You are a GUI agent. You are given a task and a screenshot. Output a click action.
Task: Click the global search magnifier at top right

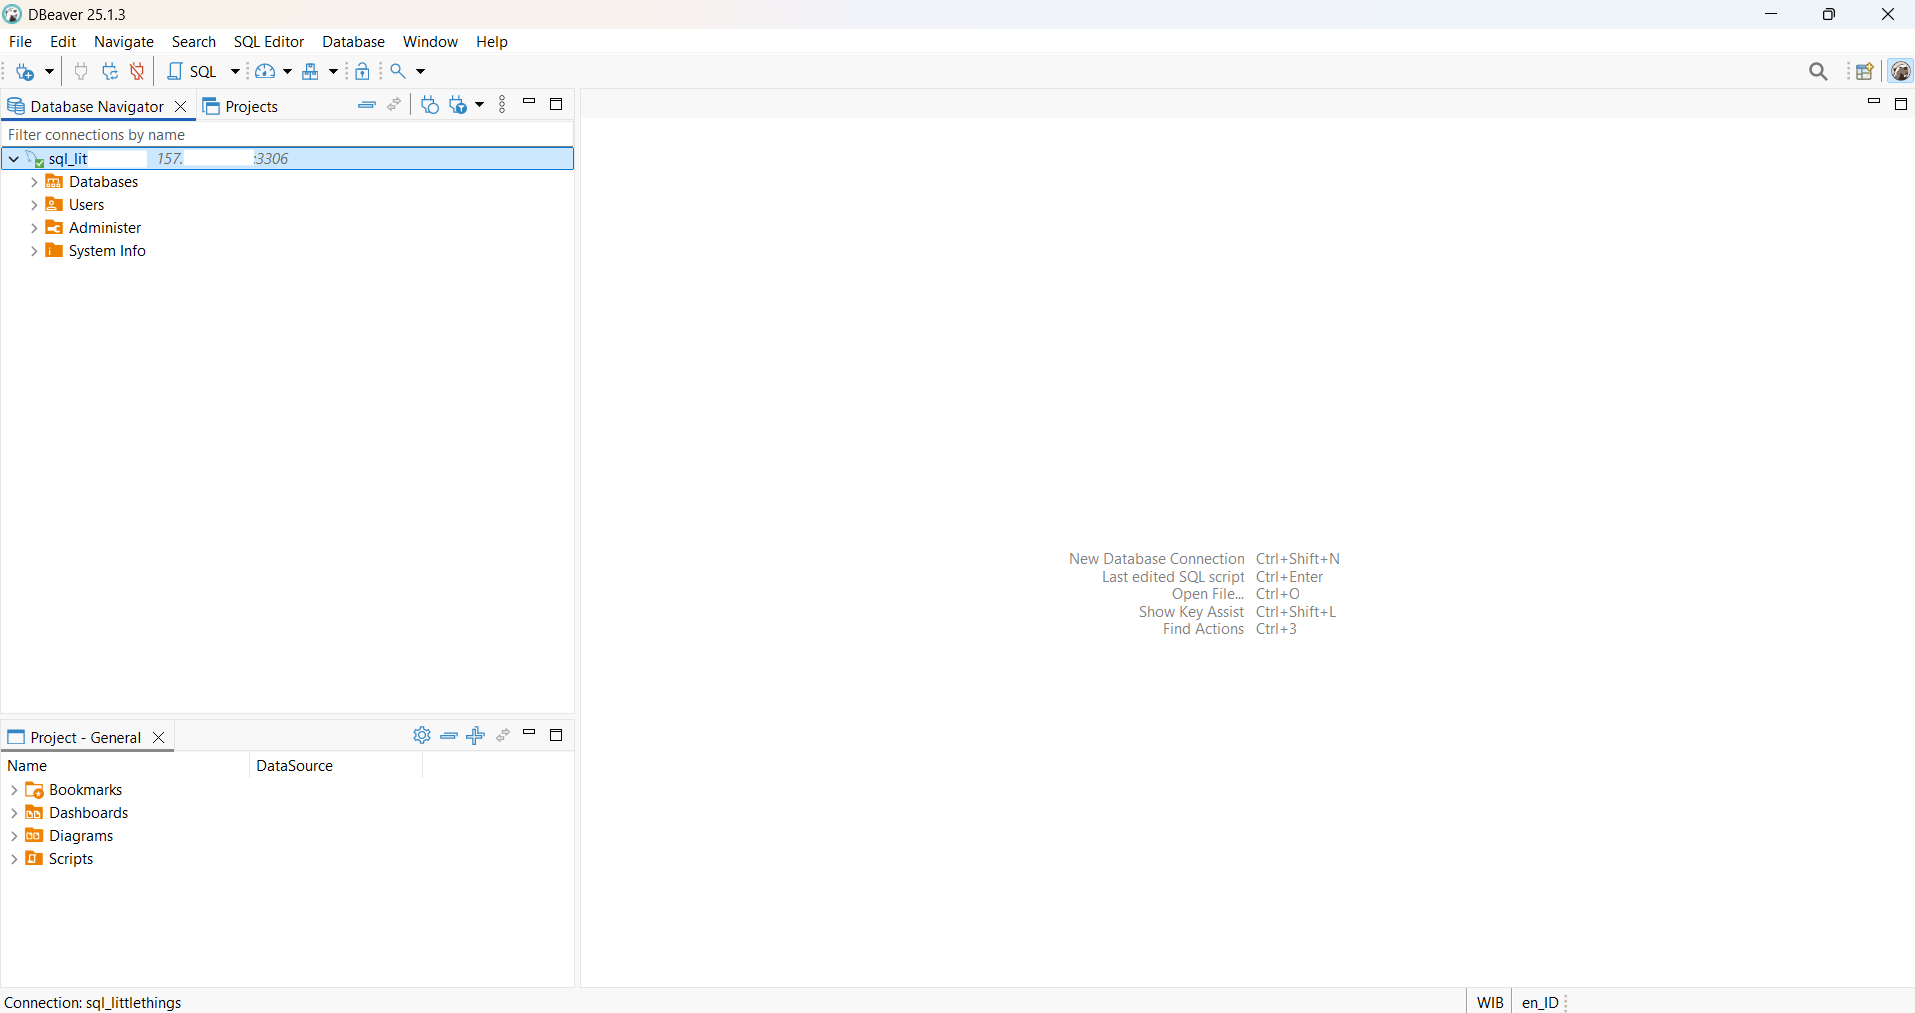(x=1818, y=72)
